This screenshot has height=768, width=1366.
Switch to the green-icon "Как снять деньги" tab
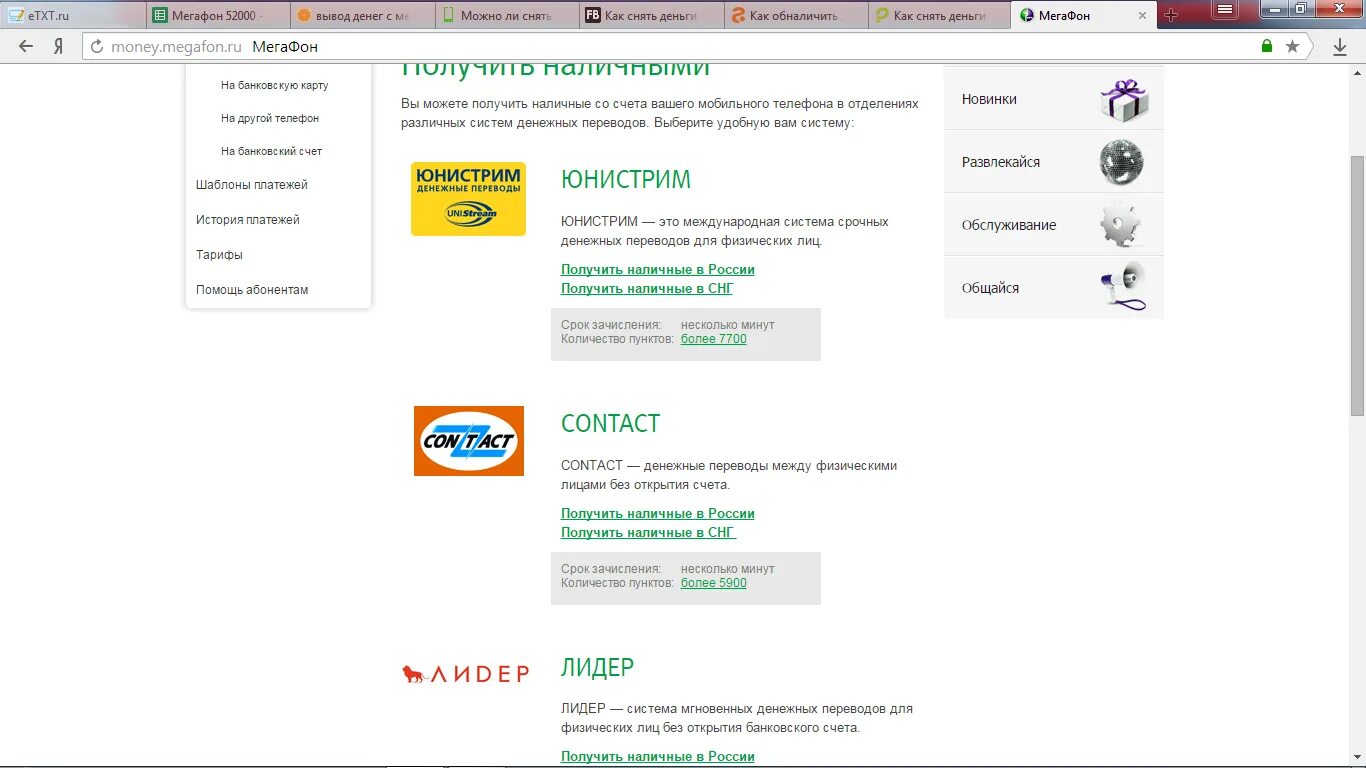tap(939, 16)
